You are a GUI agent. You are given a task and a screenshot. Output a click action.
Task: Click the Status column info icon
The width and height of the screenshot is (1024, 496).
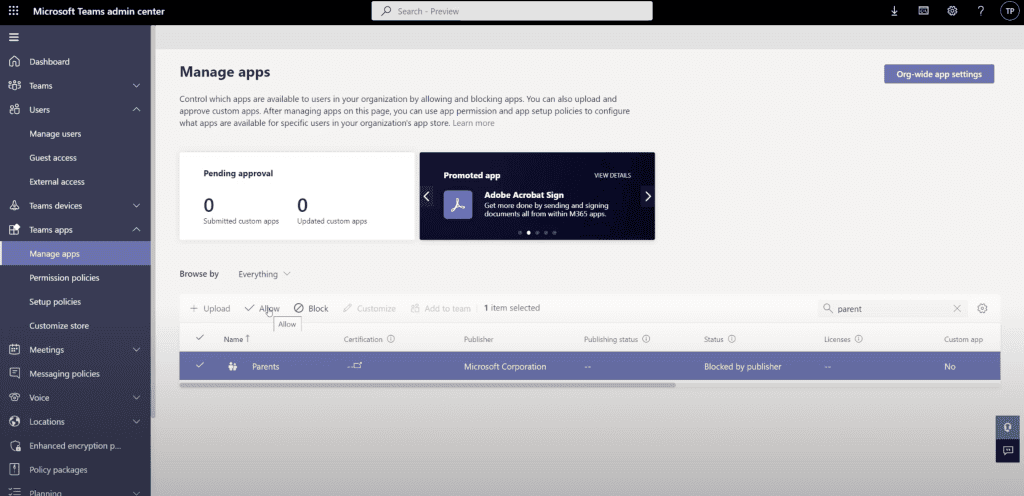point(732,339)
